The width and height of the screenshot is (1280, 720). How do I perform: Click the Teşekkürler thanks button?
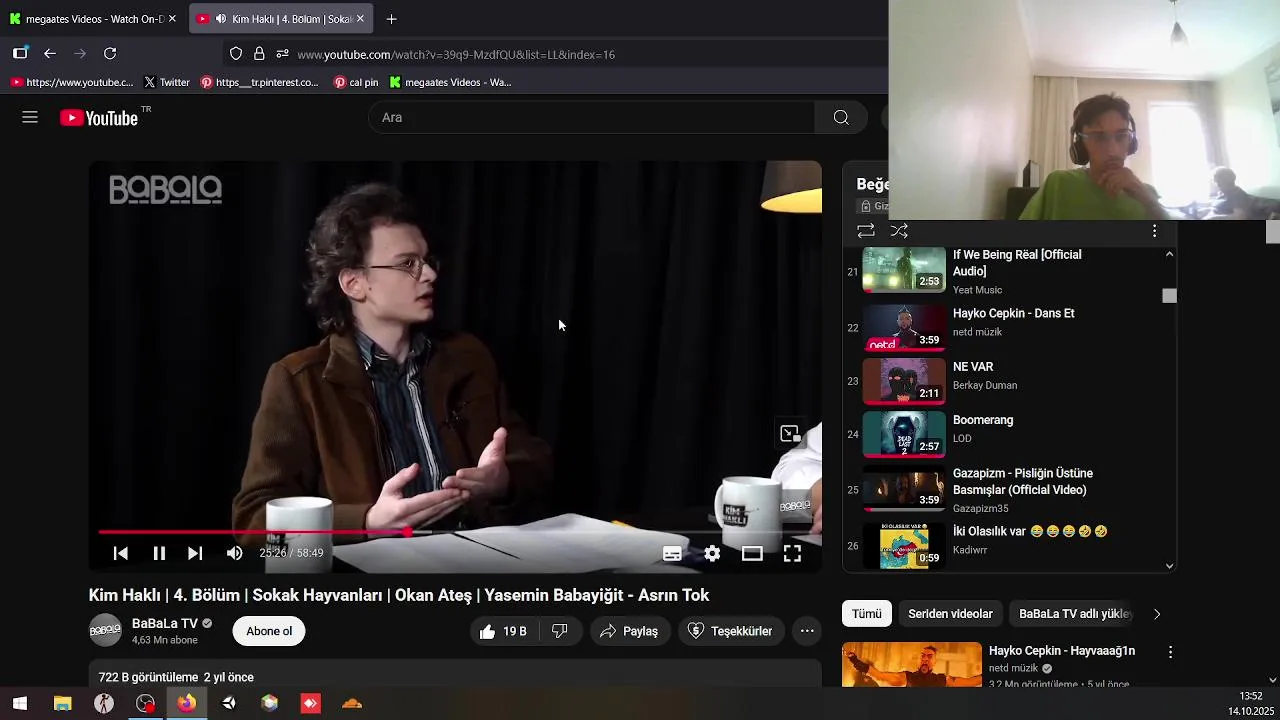coord(730,631)
